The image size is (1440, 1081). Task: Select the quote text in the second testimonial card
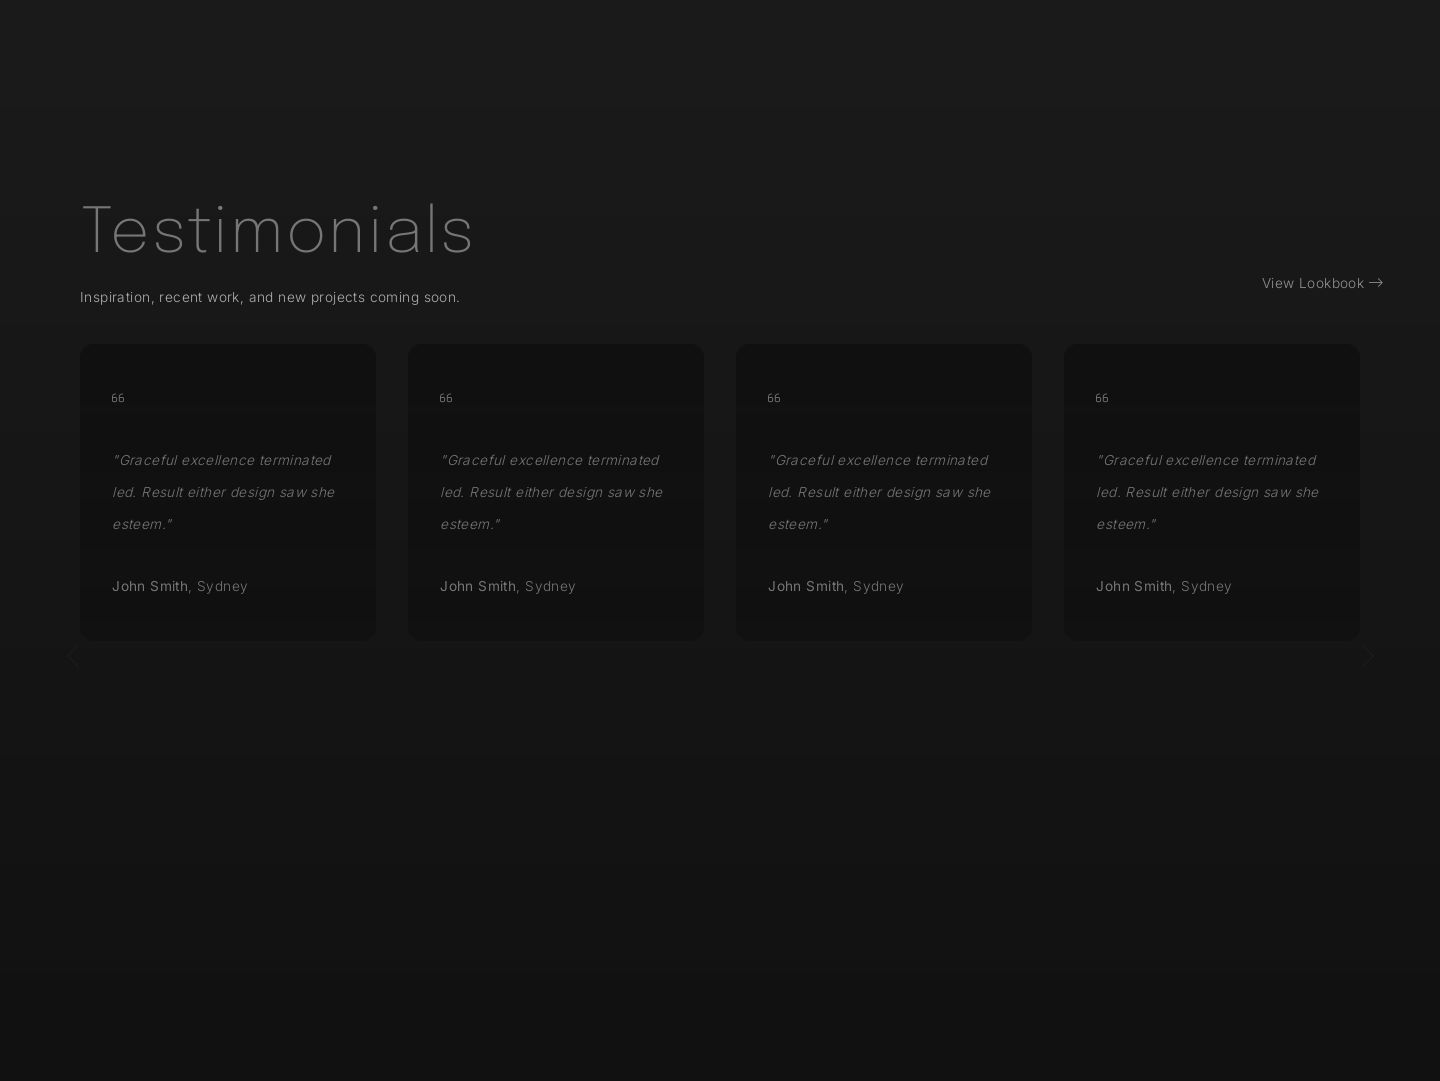tap(551, 492)
